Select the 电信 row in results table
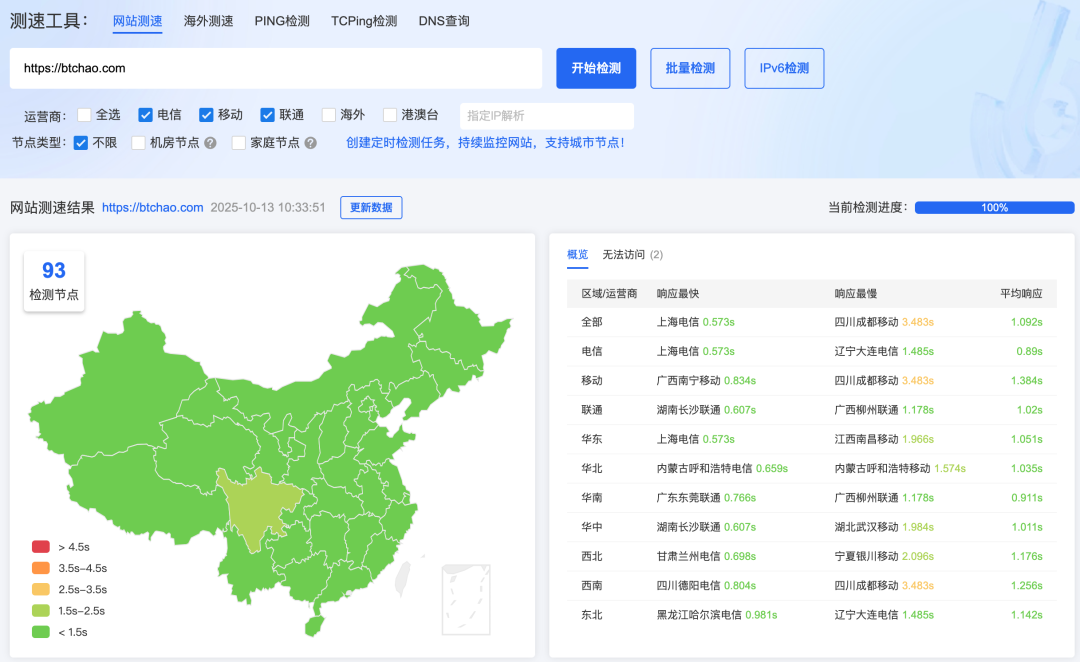 (811, 351)
